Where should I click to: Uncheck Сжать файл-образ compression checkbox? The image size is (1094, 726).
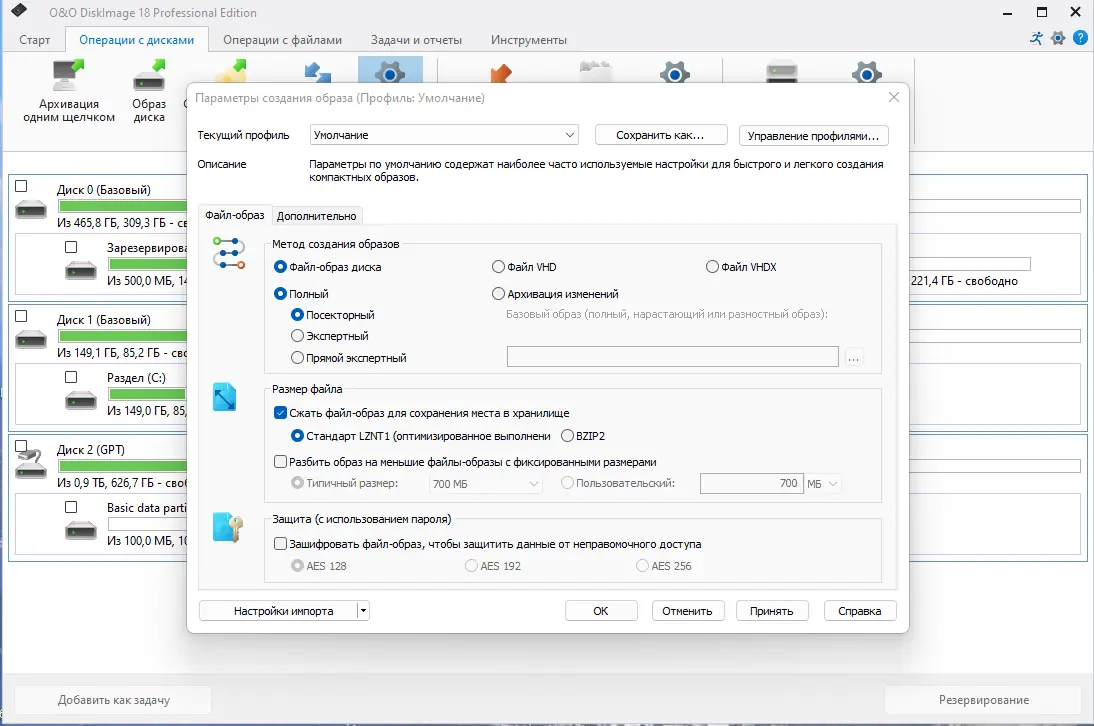coord(280,413)
